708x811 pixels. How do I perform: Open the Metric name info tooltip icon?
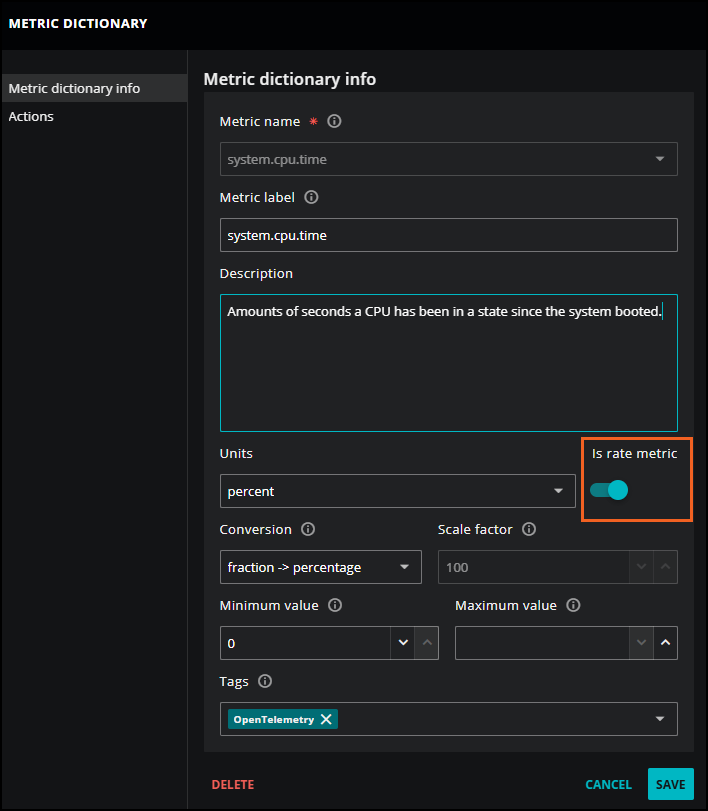pyautogui.click(x=334, y=121)
